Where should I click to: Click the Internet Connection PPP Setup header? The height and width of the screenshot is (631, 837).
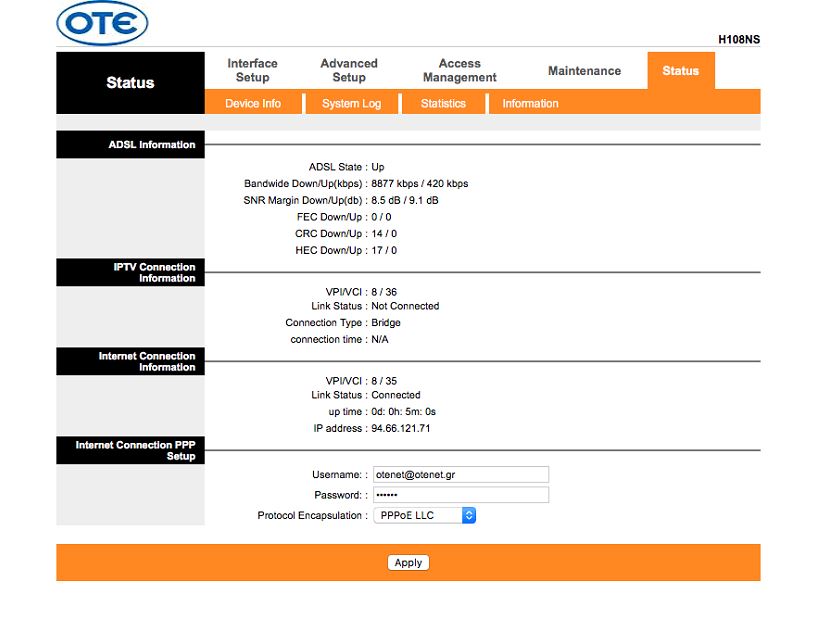[130, 451]
